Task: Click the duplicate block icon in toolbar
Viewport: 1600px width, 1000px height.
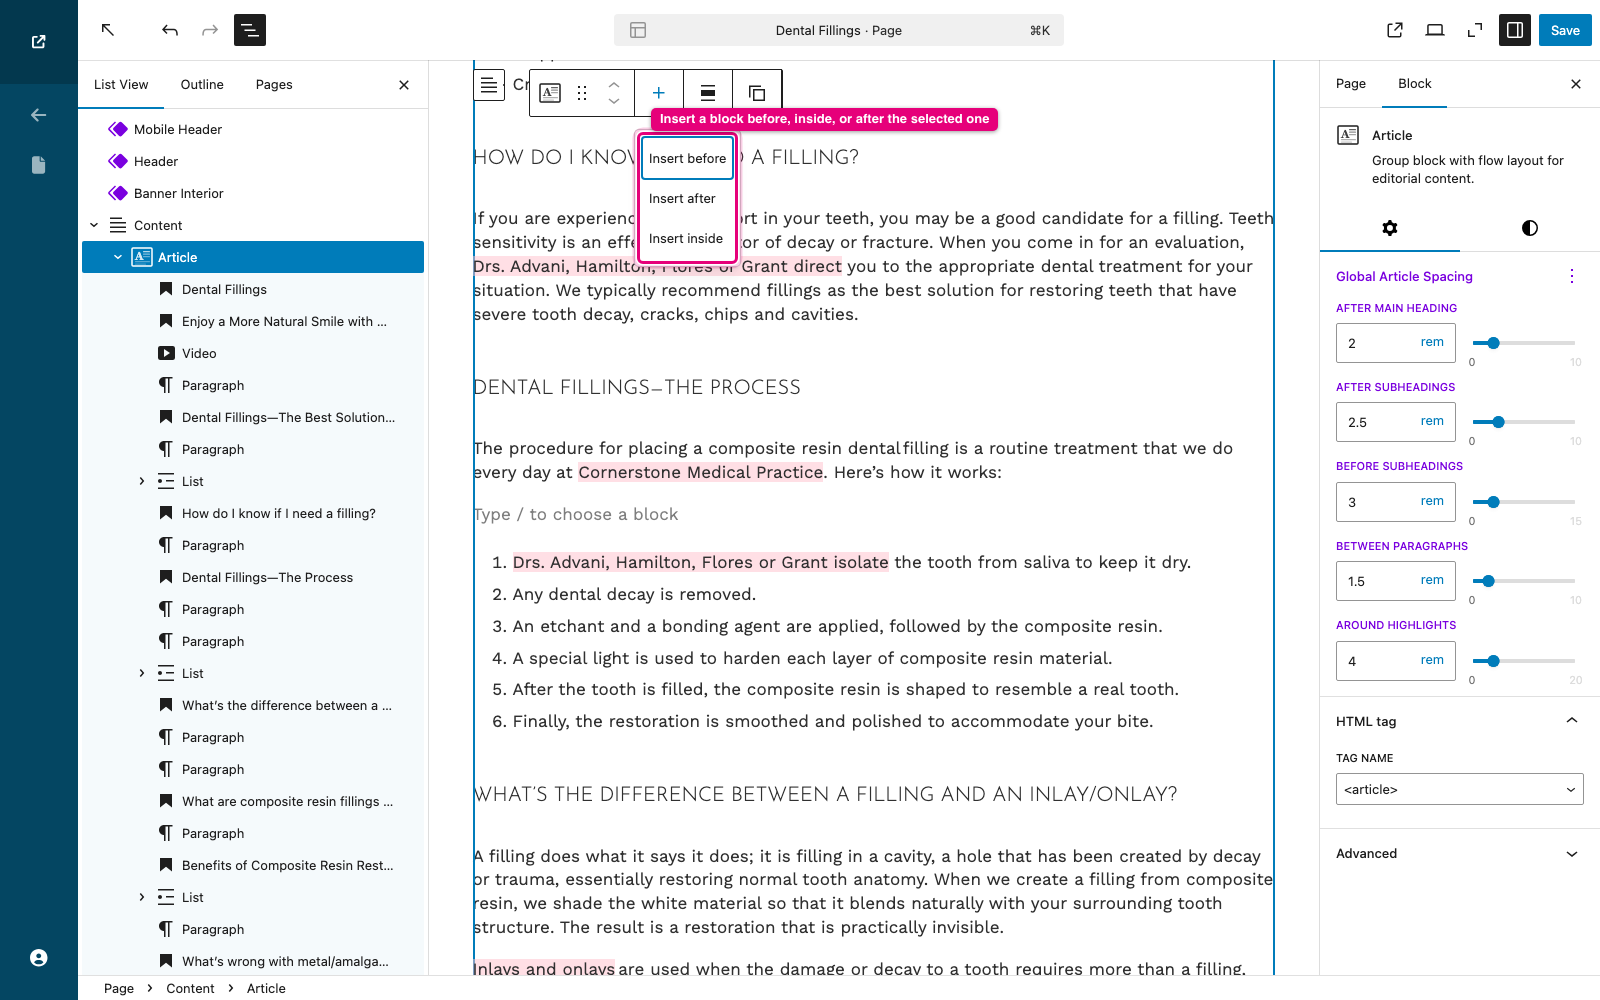Action: coord(757,93)
